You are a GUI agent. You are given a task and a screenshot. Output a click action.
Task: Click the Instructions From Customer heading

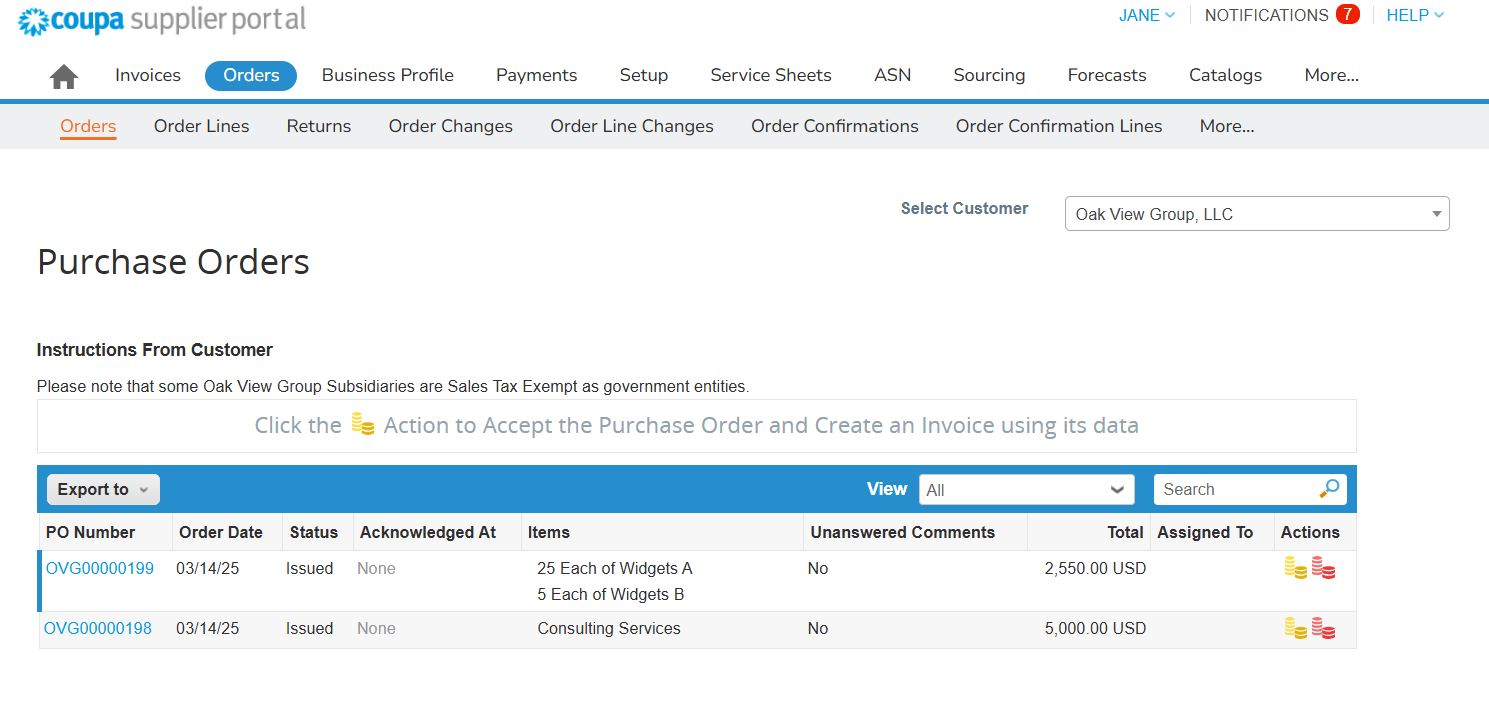(155, 350)
